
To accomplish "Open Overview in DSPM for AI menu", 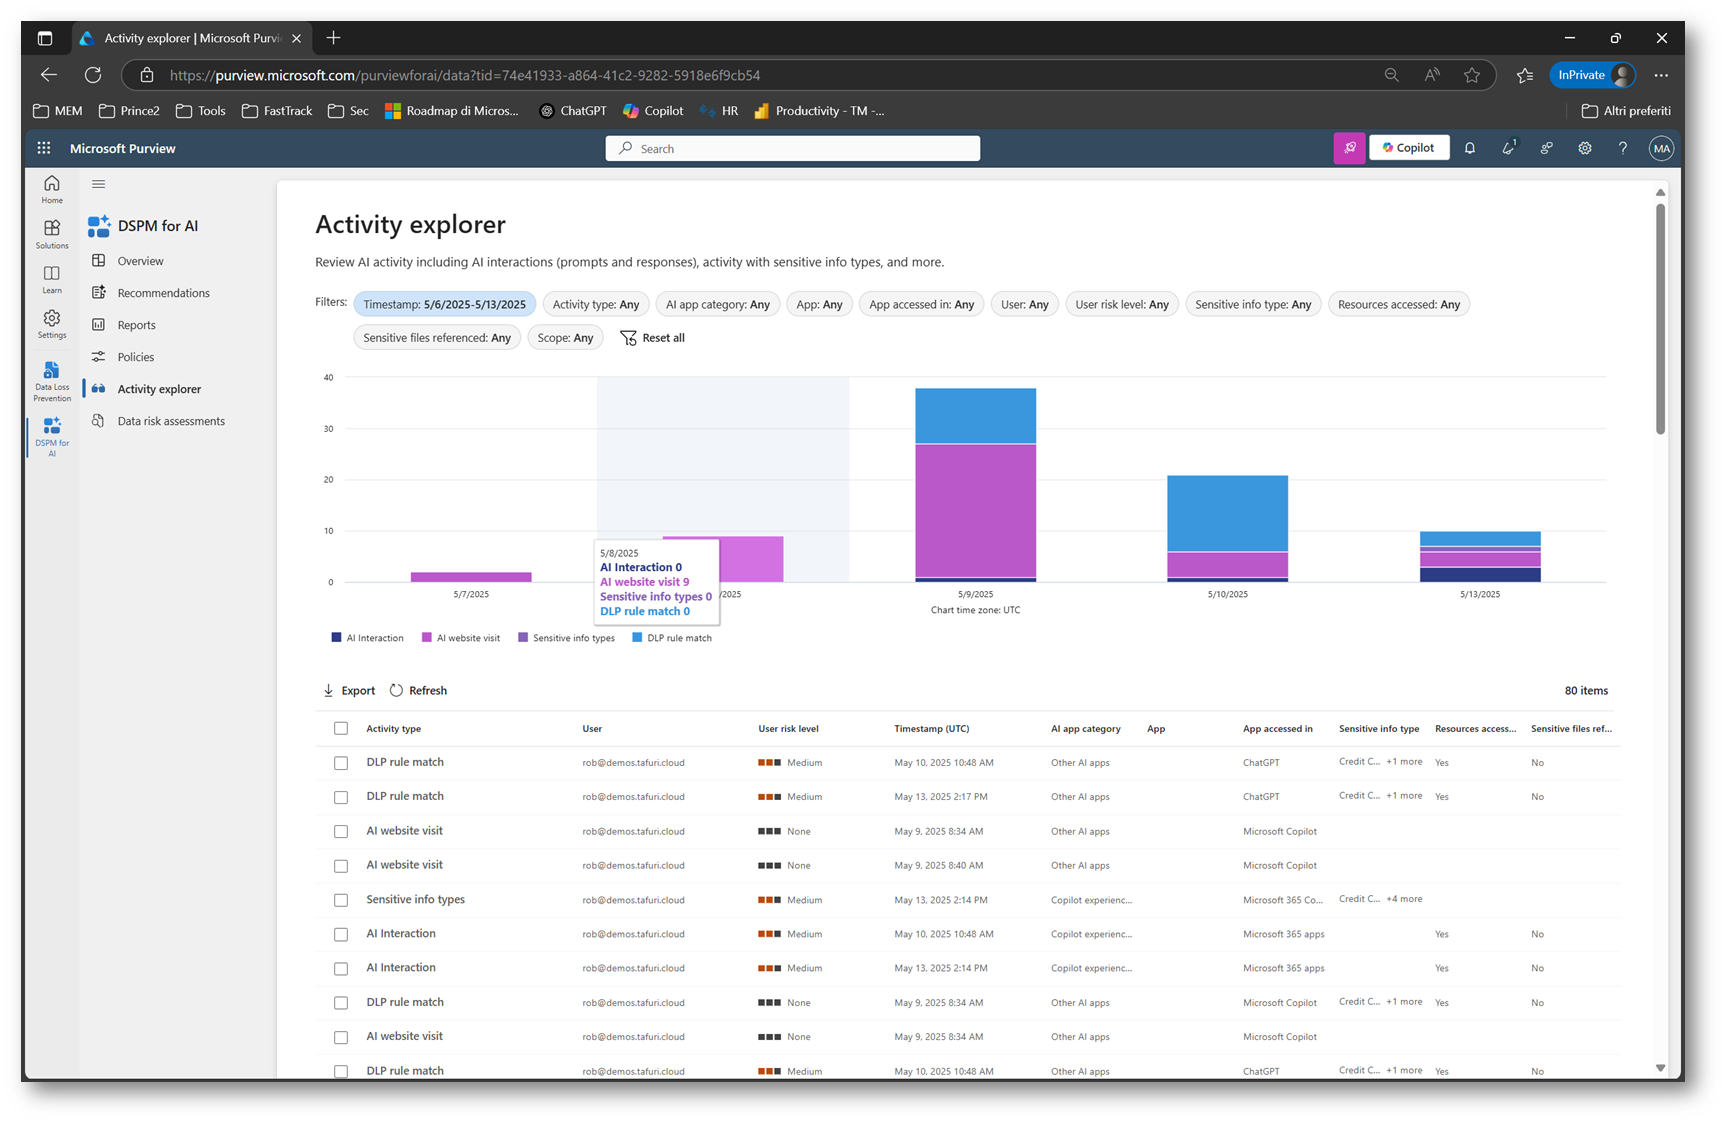I will point(140,261).
